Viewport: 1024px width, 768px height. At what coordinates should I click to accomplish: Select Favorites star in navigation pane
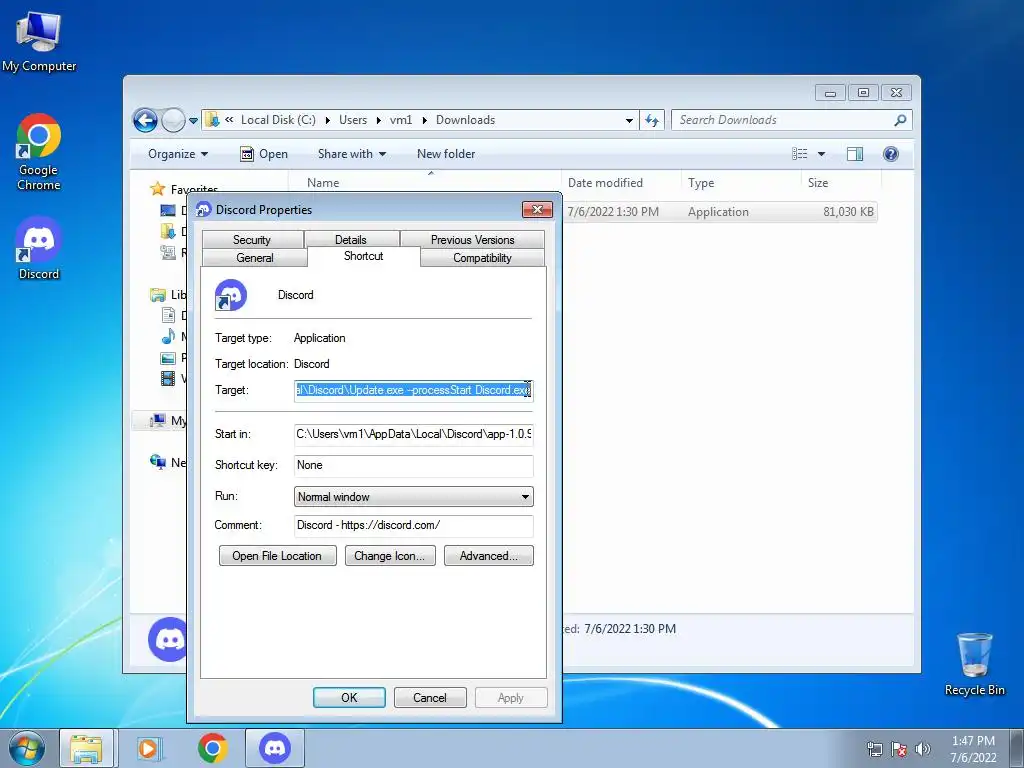[157, 189]
